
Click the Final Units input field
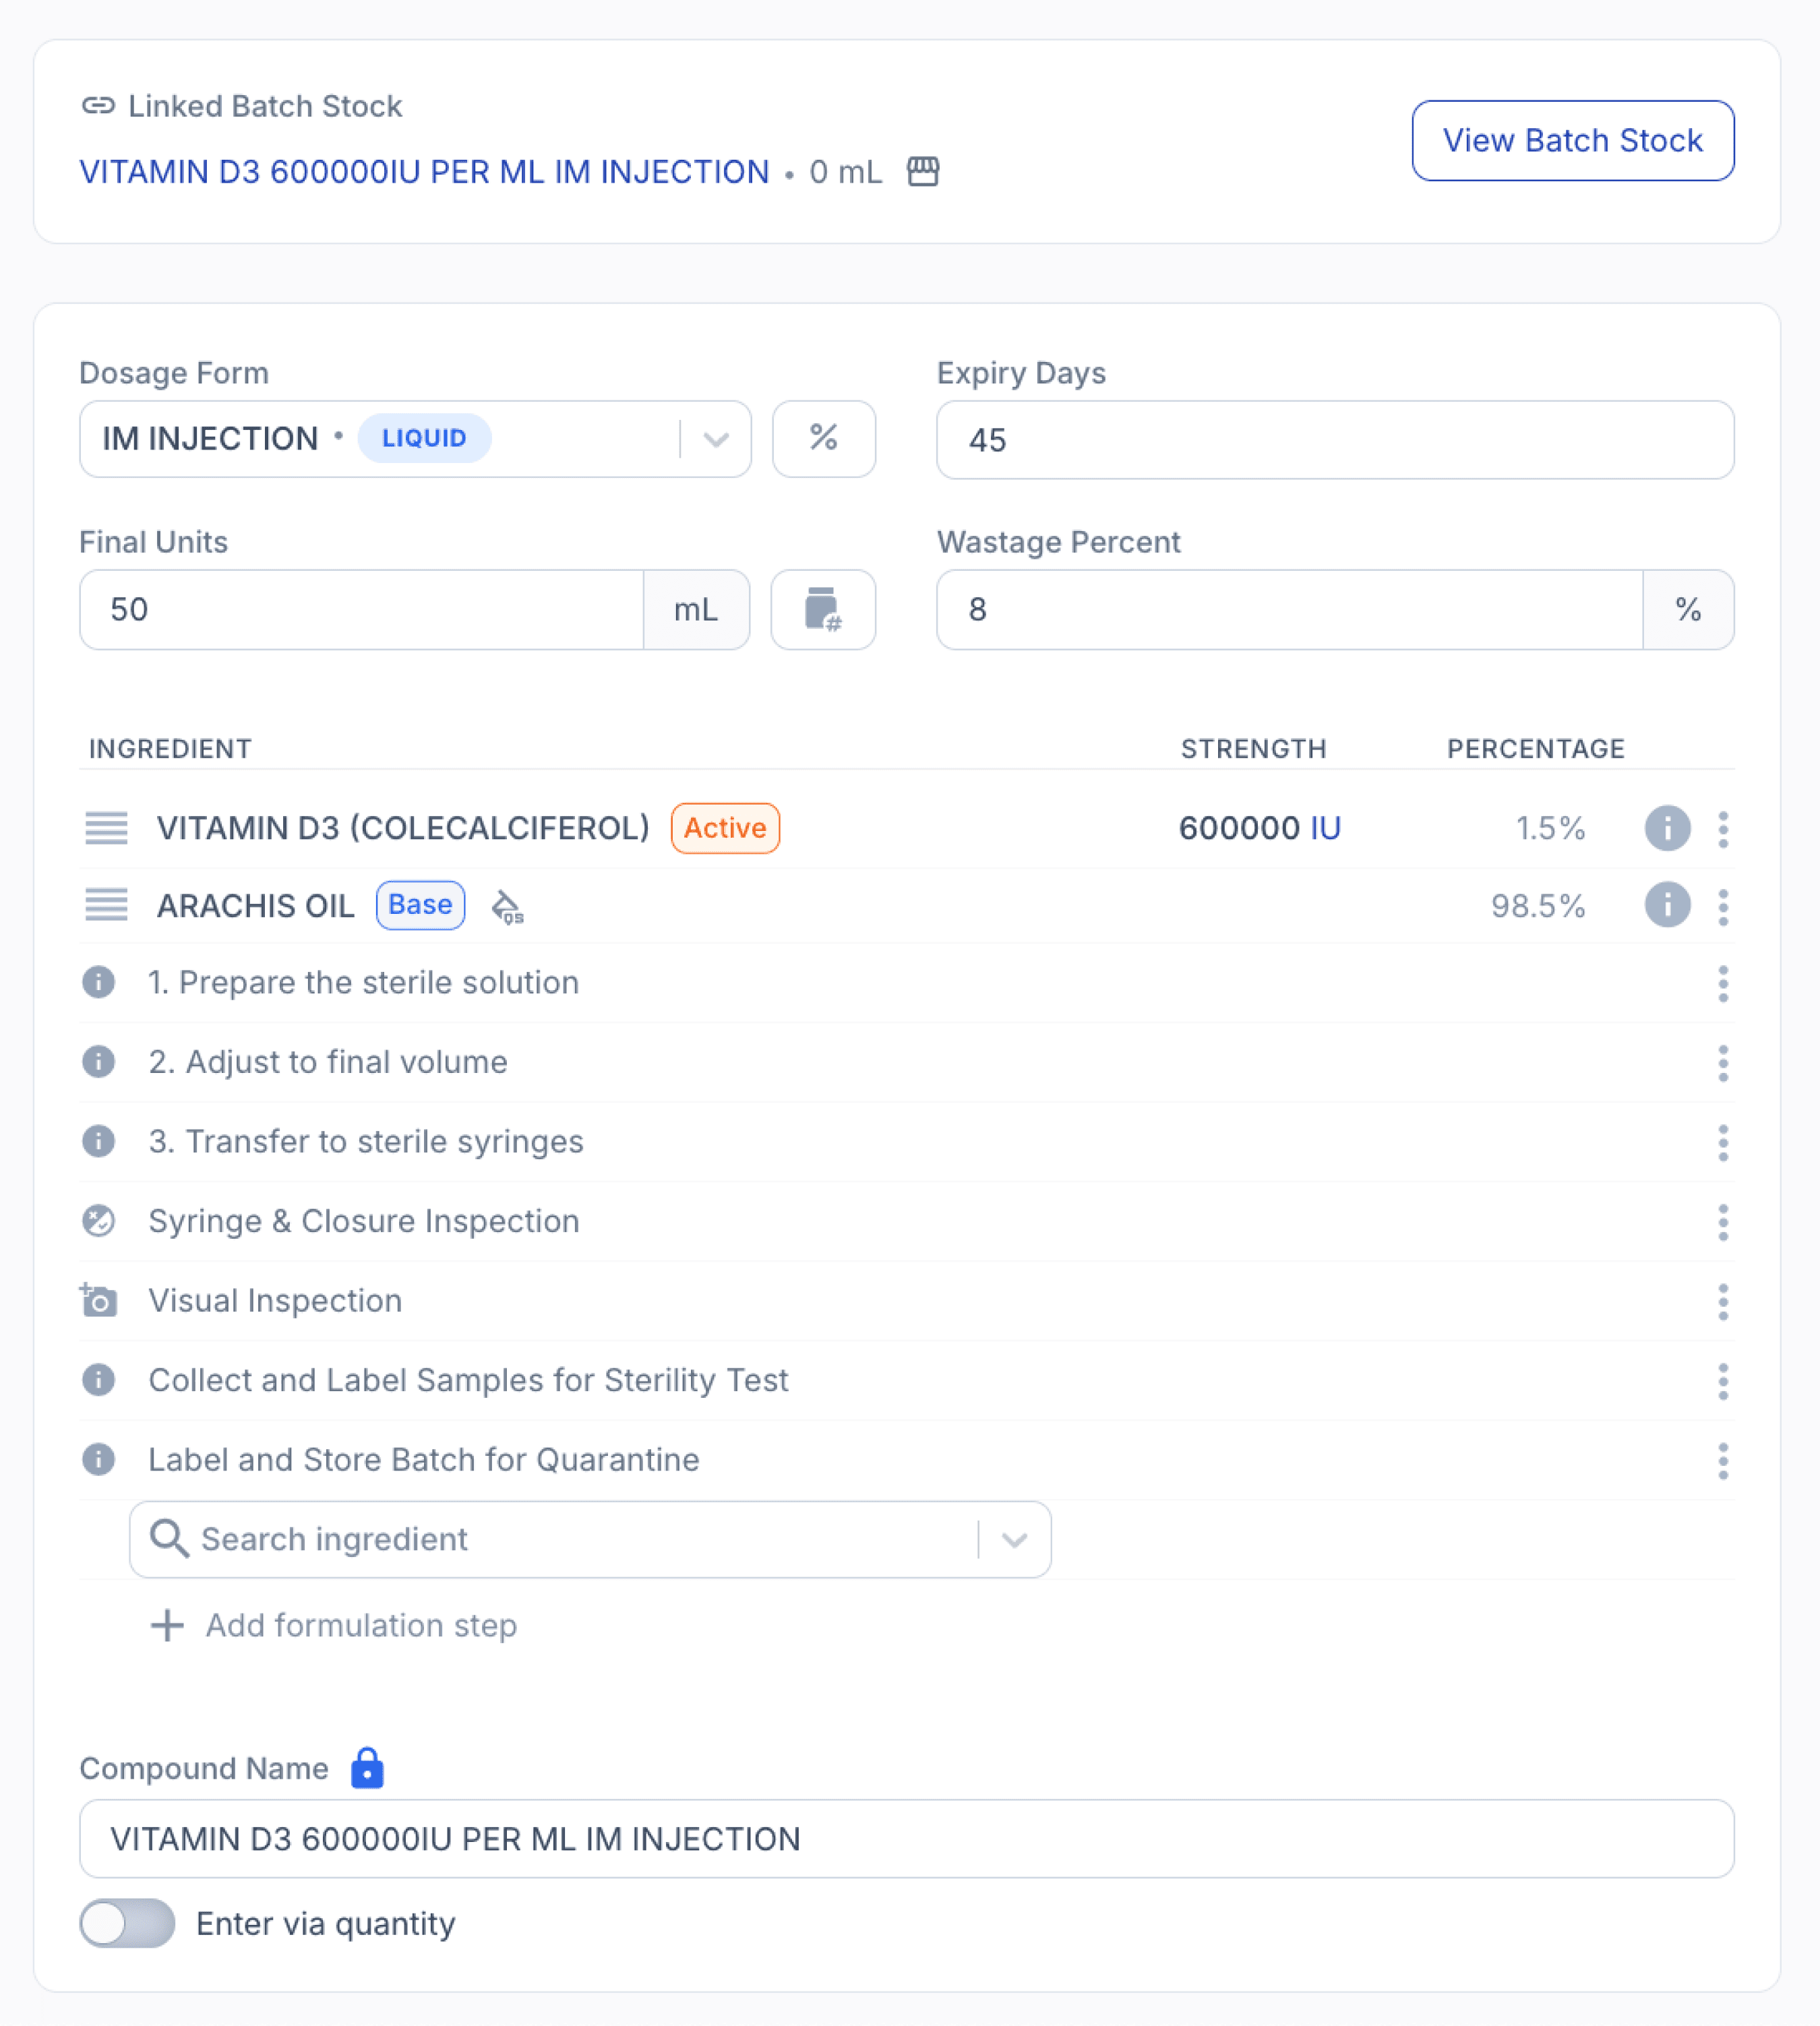coord(361,610)
